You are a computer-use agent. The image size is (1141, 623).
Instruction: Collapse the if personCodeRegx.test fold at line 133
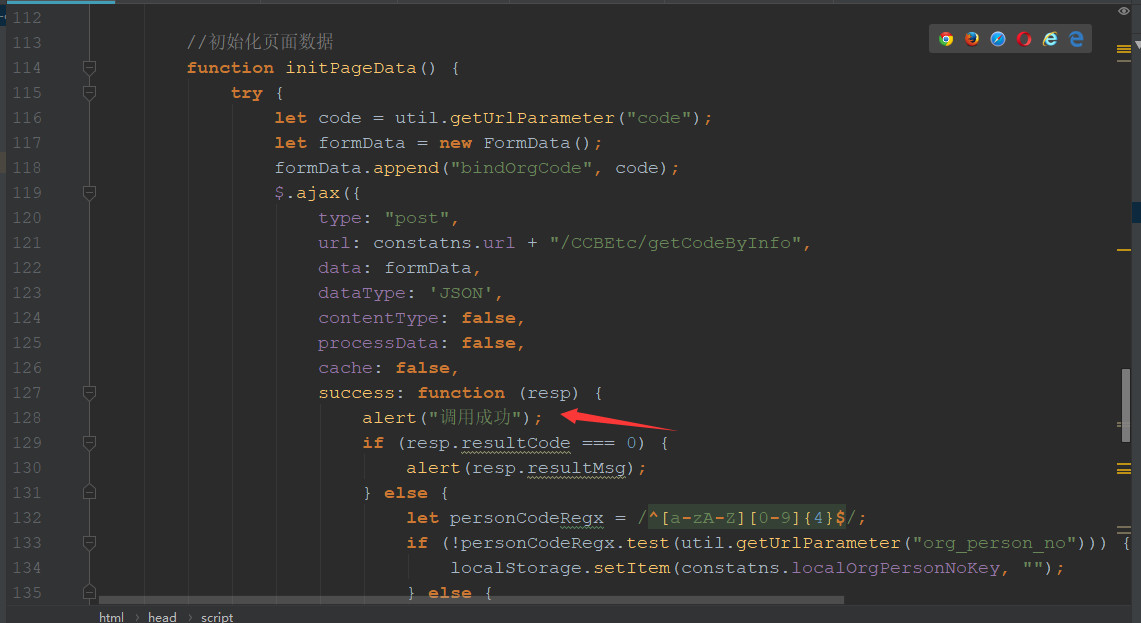(x=90, y=543)
